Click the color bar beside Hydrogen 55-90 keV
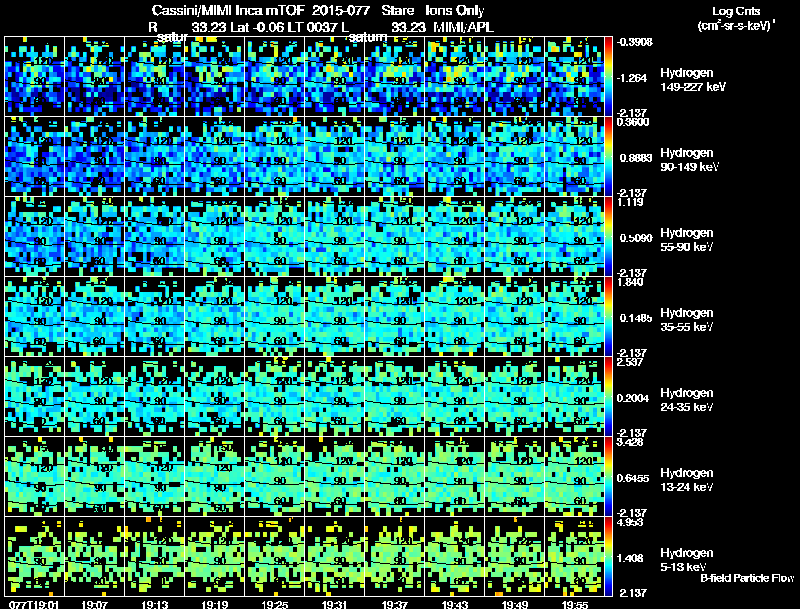Viewport: 800px width, 609px height. pos(608,236)
